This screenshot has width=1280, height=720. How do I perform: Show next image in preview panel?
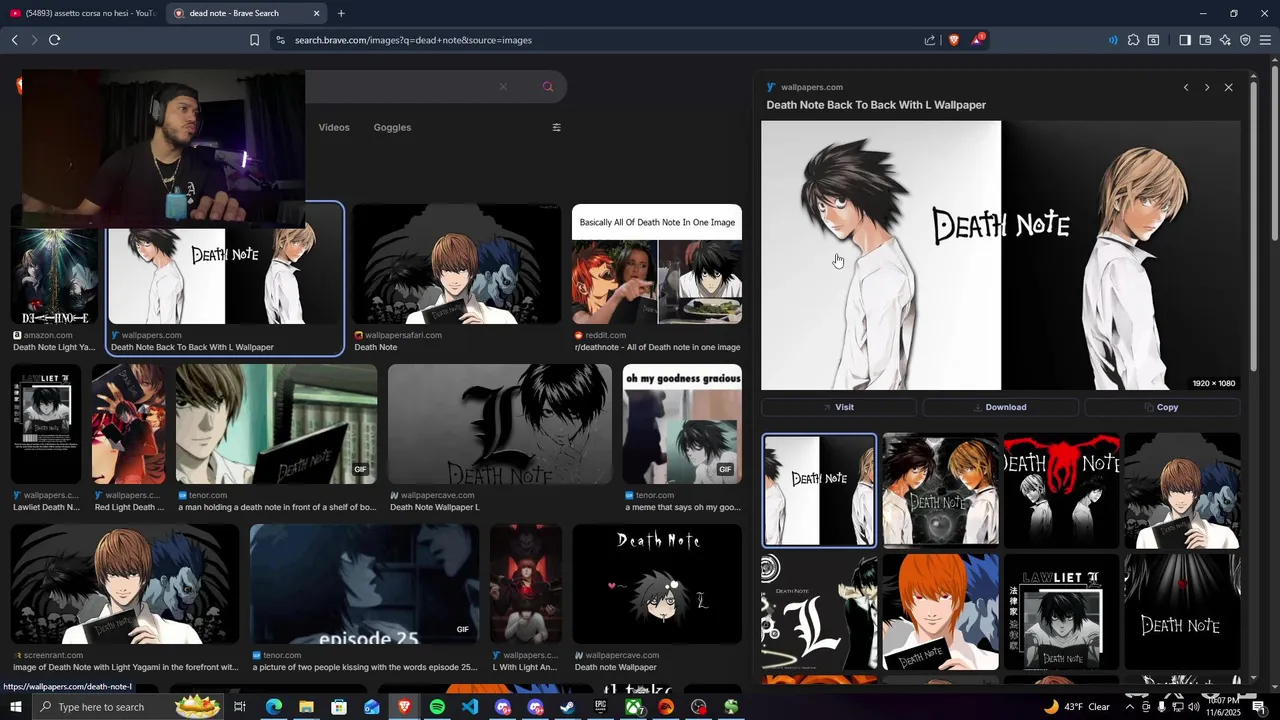click(1207, 87)
